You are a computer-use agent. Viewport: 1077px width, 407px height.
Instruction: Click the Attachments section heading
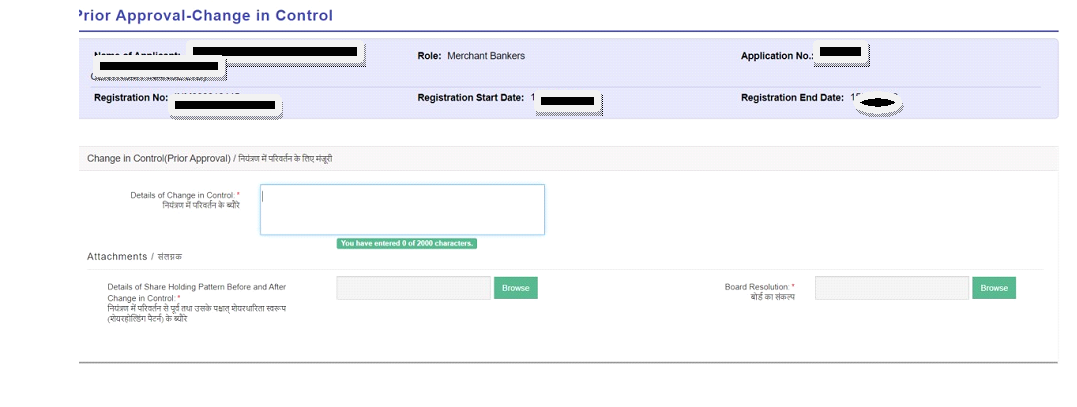coord(134,257)
